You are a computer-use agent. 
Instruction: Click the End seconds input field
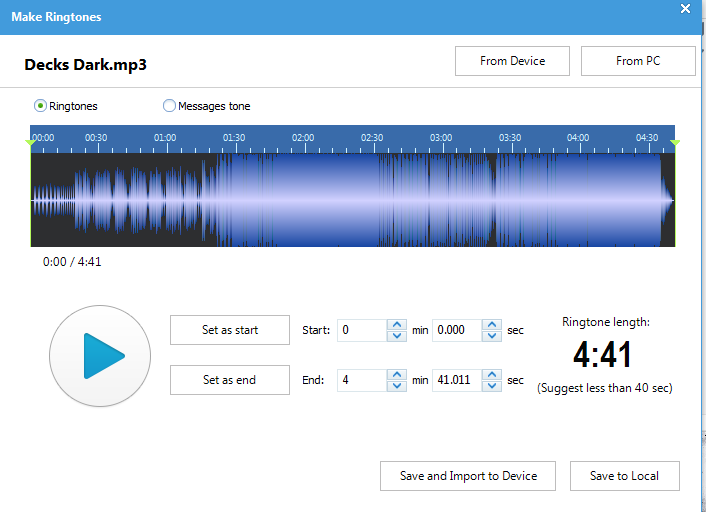pyautogui.click(x=456, y=380)
